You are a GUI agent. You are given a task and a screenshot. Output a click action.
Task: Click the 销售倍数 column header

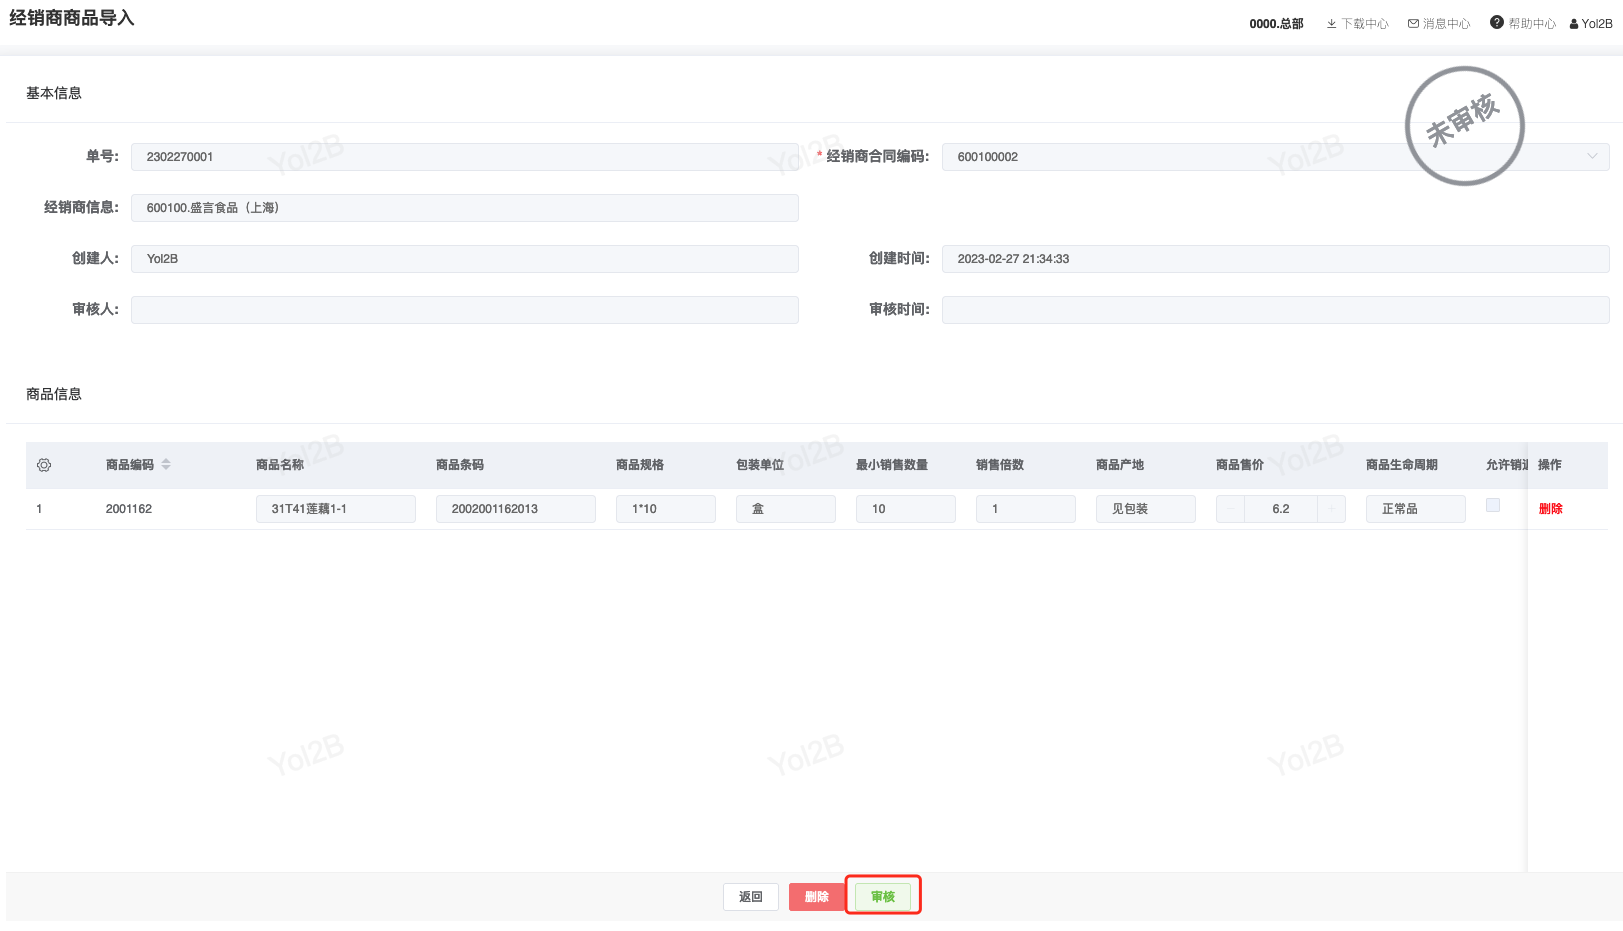[x=1000, y=465]
